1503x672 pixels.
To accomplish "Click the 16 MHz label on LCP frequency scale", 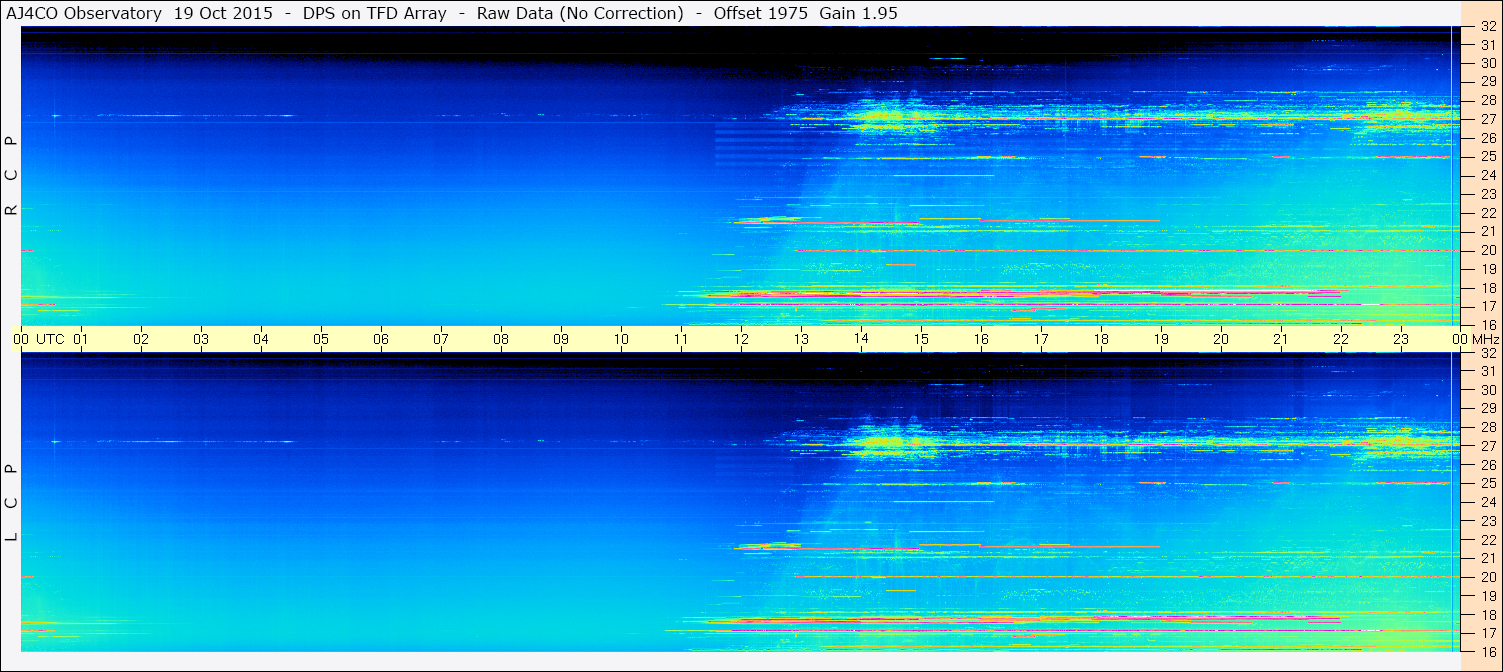I will (x=1487, y=651).
